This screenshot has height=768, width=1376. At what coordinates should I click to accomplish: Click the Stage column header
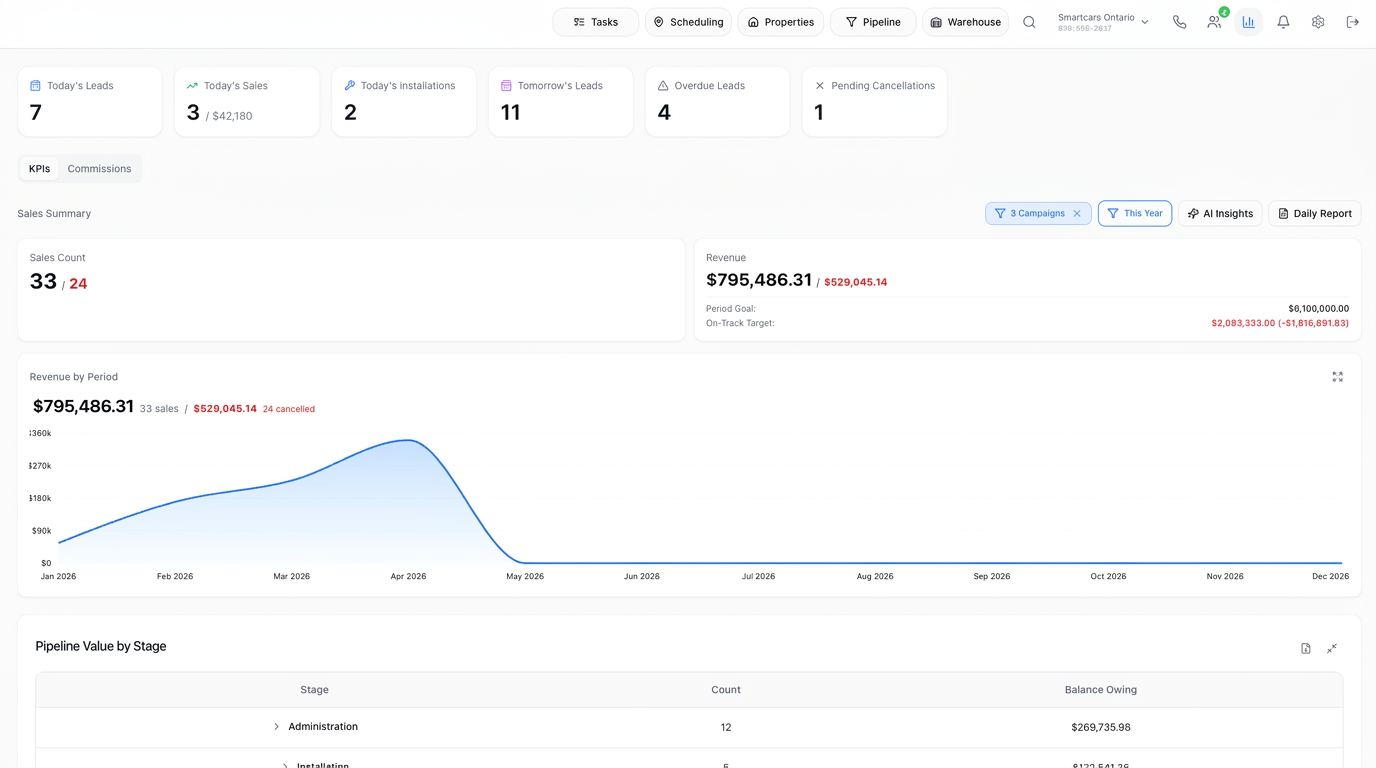click(314, 690)
